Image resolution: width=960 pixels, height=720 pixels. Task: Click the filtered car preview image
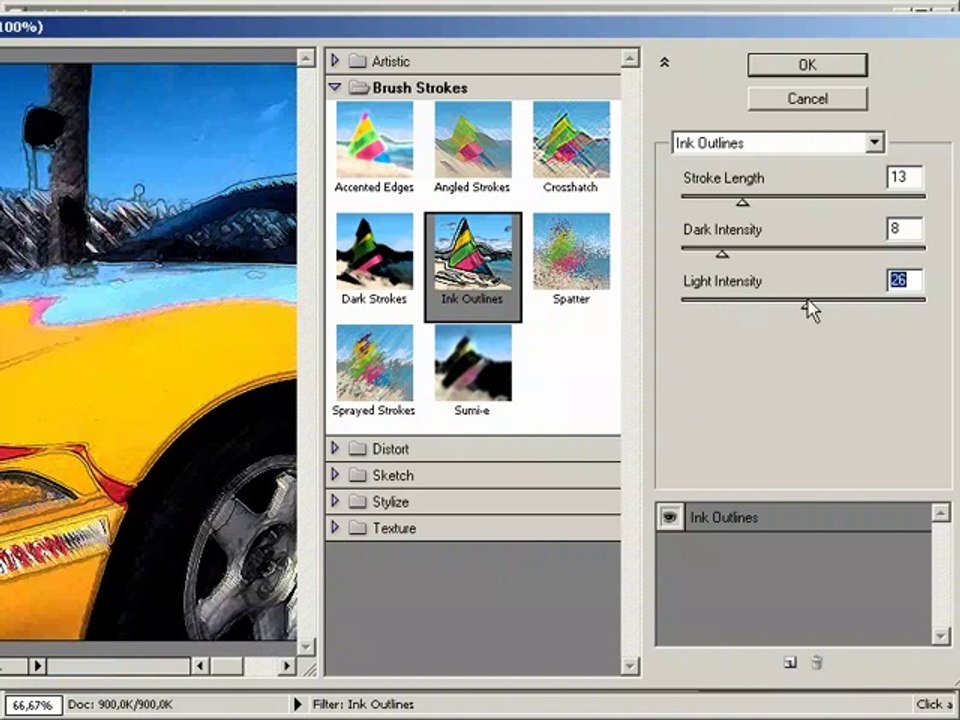pyautogui.click(x=148, y=352)
